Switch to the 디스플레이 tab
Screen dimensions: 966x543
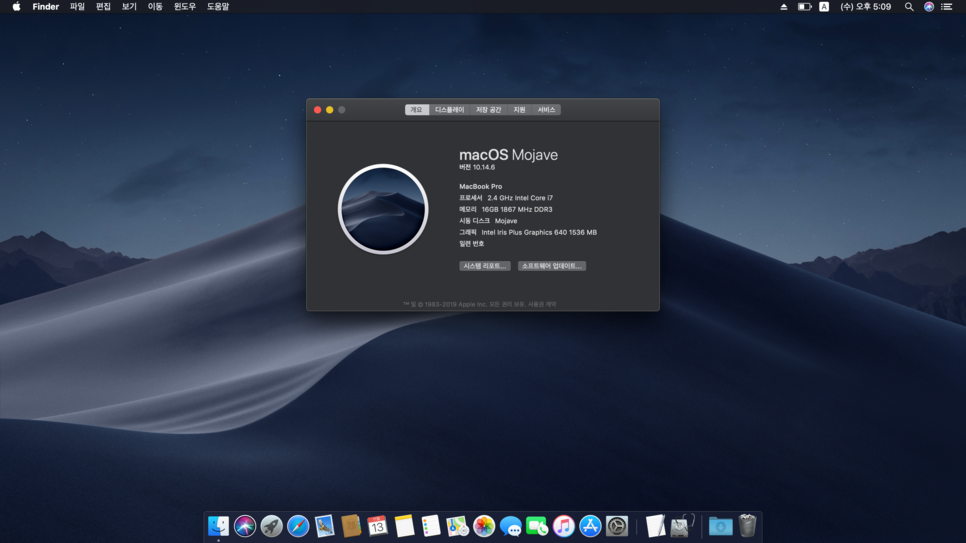449,110
